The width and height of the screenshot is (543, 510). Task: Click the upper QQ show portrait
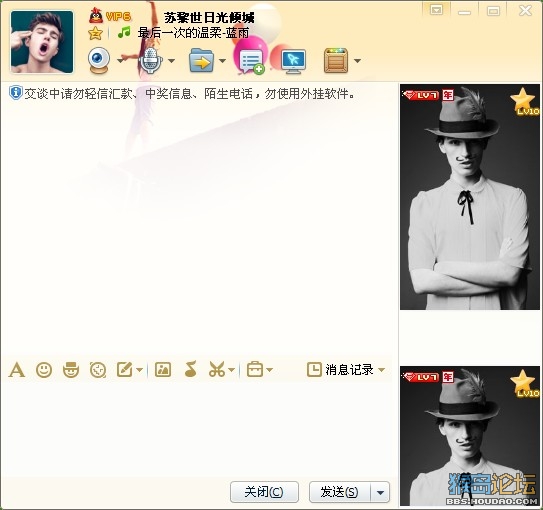(x=470, y=197)
